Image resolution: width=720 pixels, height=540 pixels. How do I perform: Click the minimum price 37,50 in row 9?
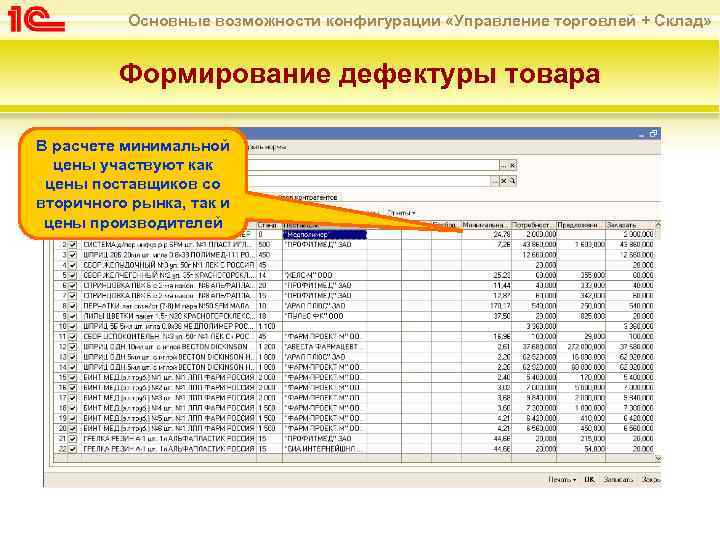pyautogui.click(x=502, y=316)
